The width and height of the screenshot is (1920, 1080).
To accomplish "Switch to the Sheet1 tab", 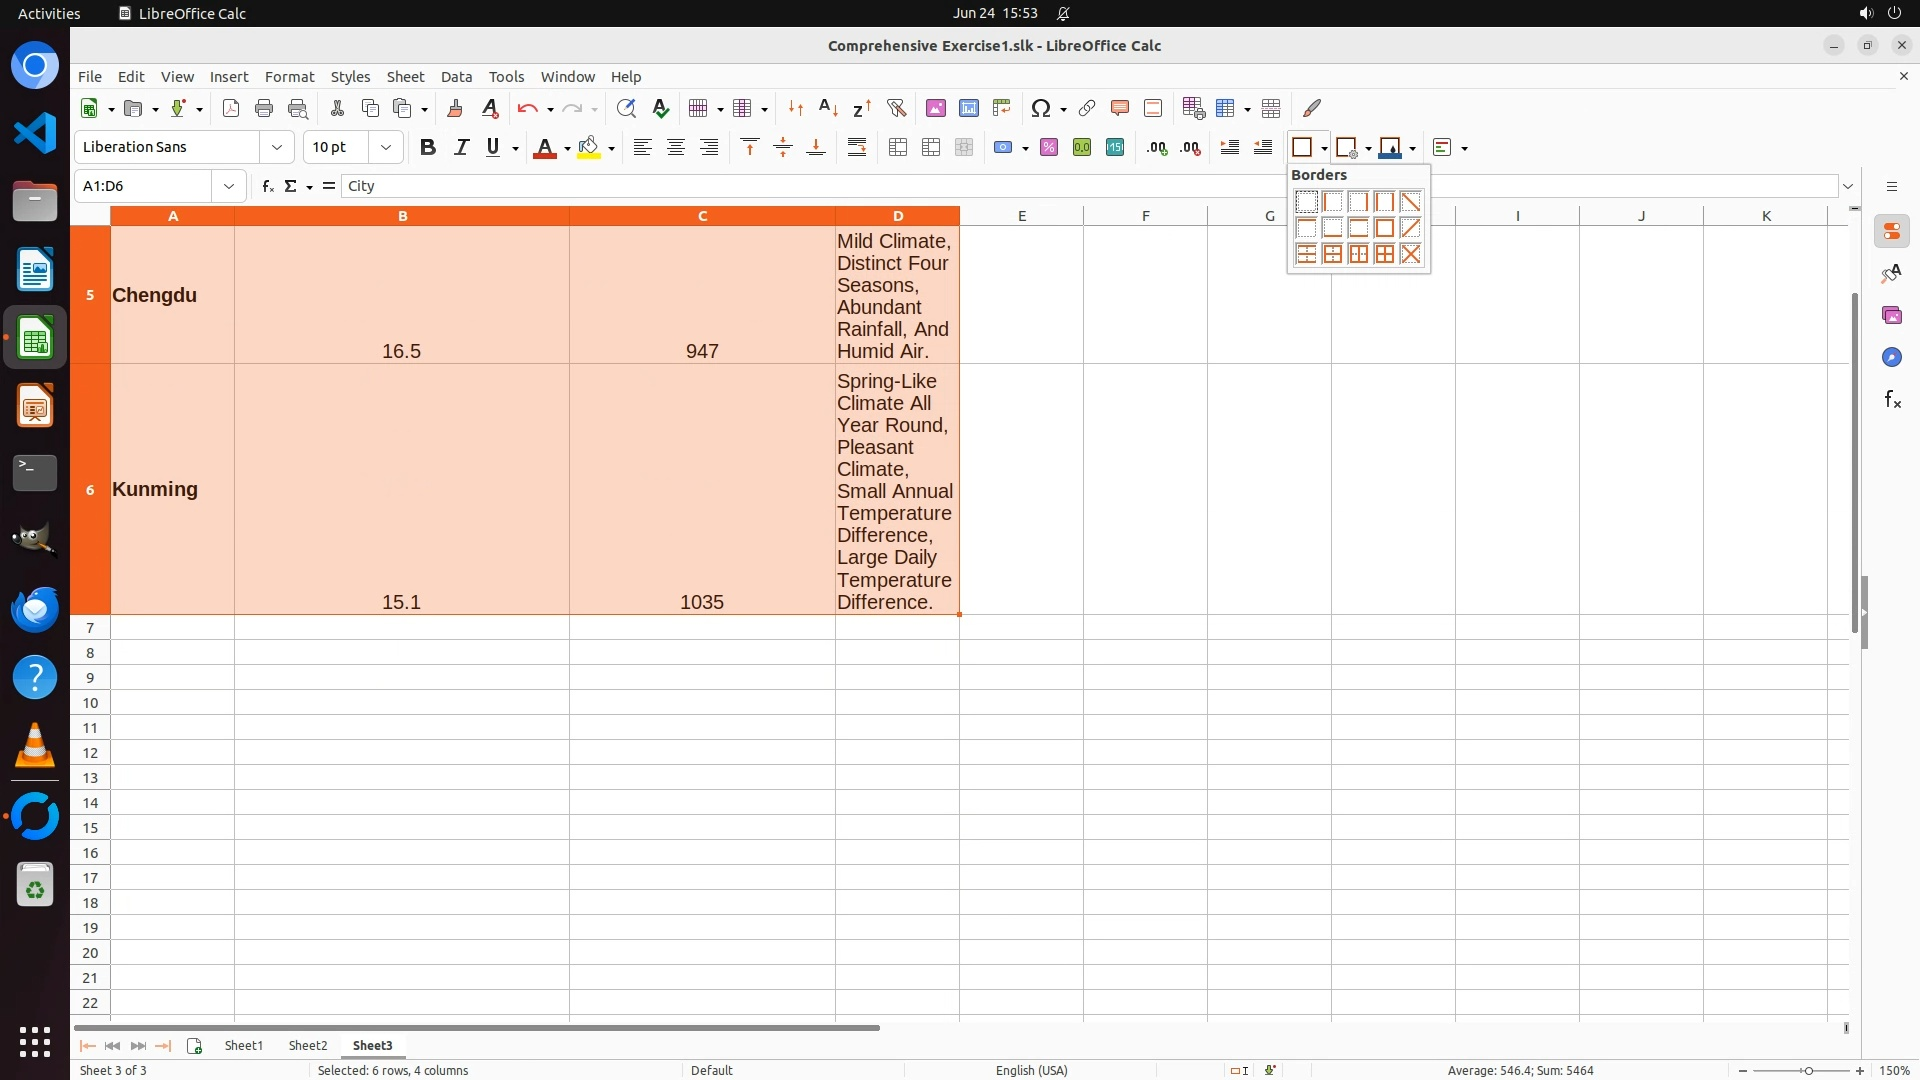I will (243, 1045).
